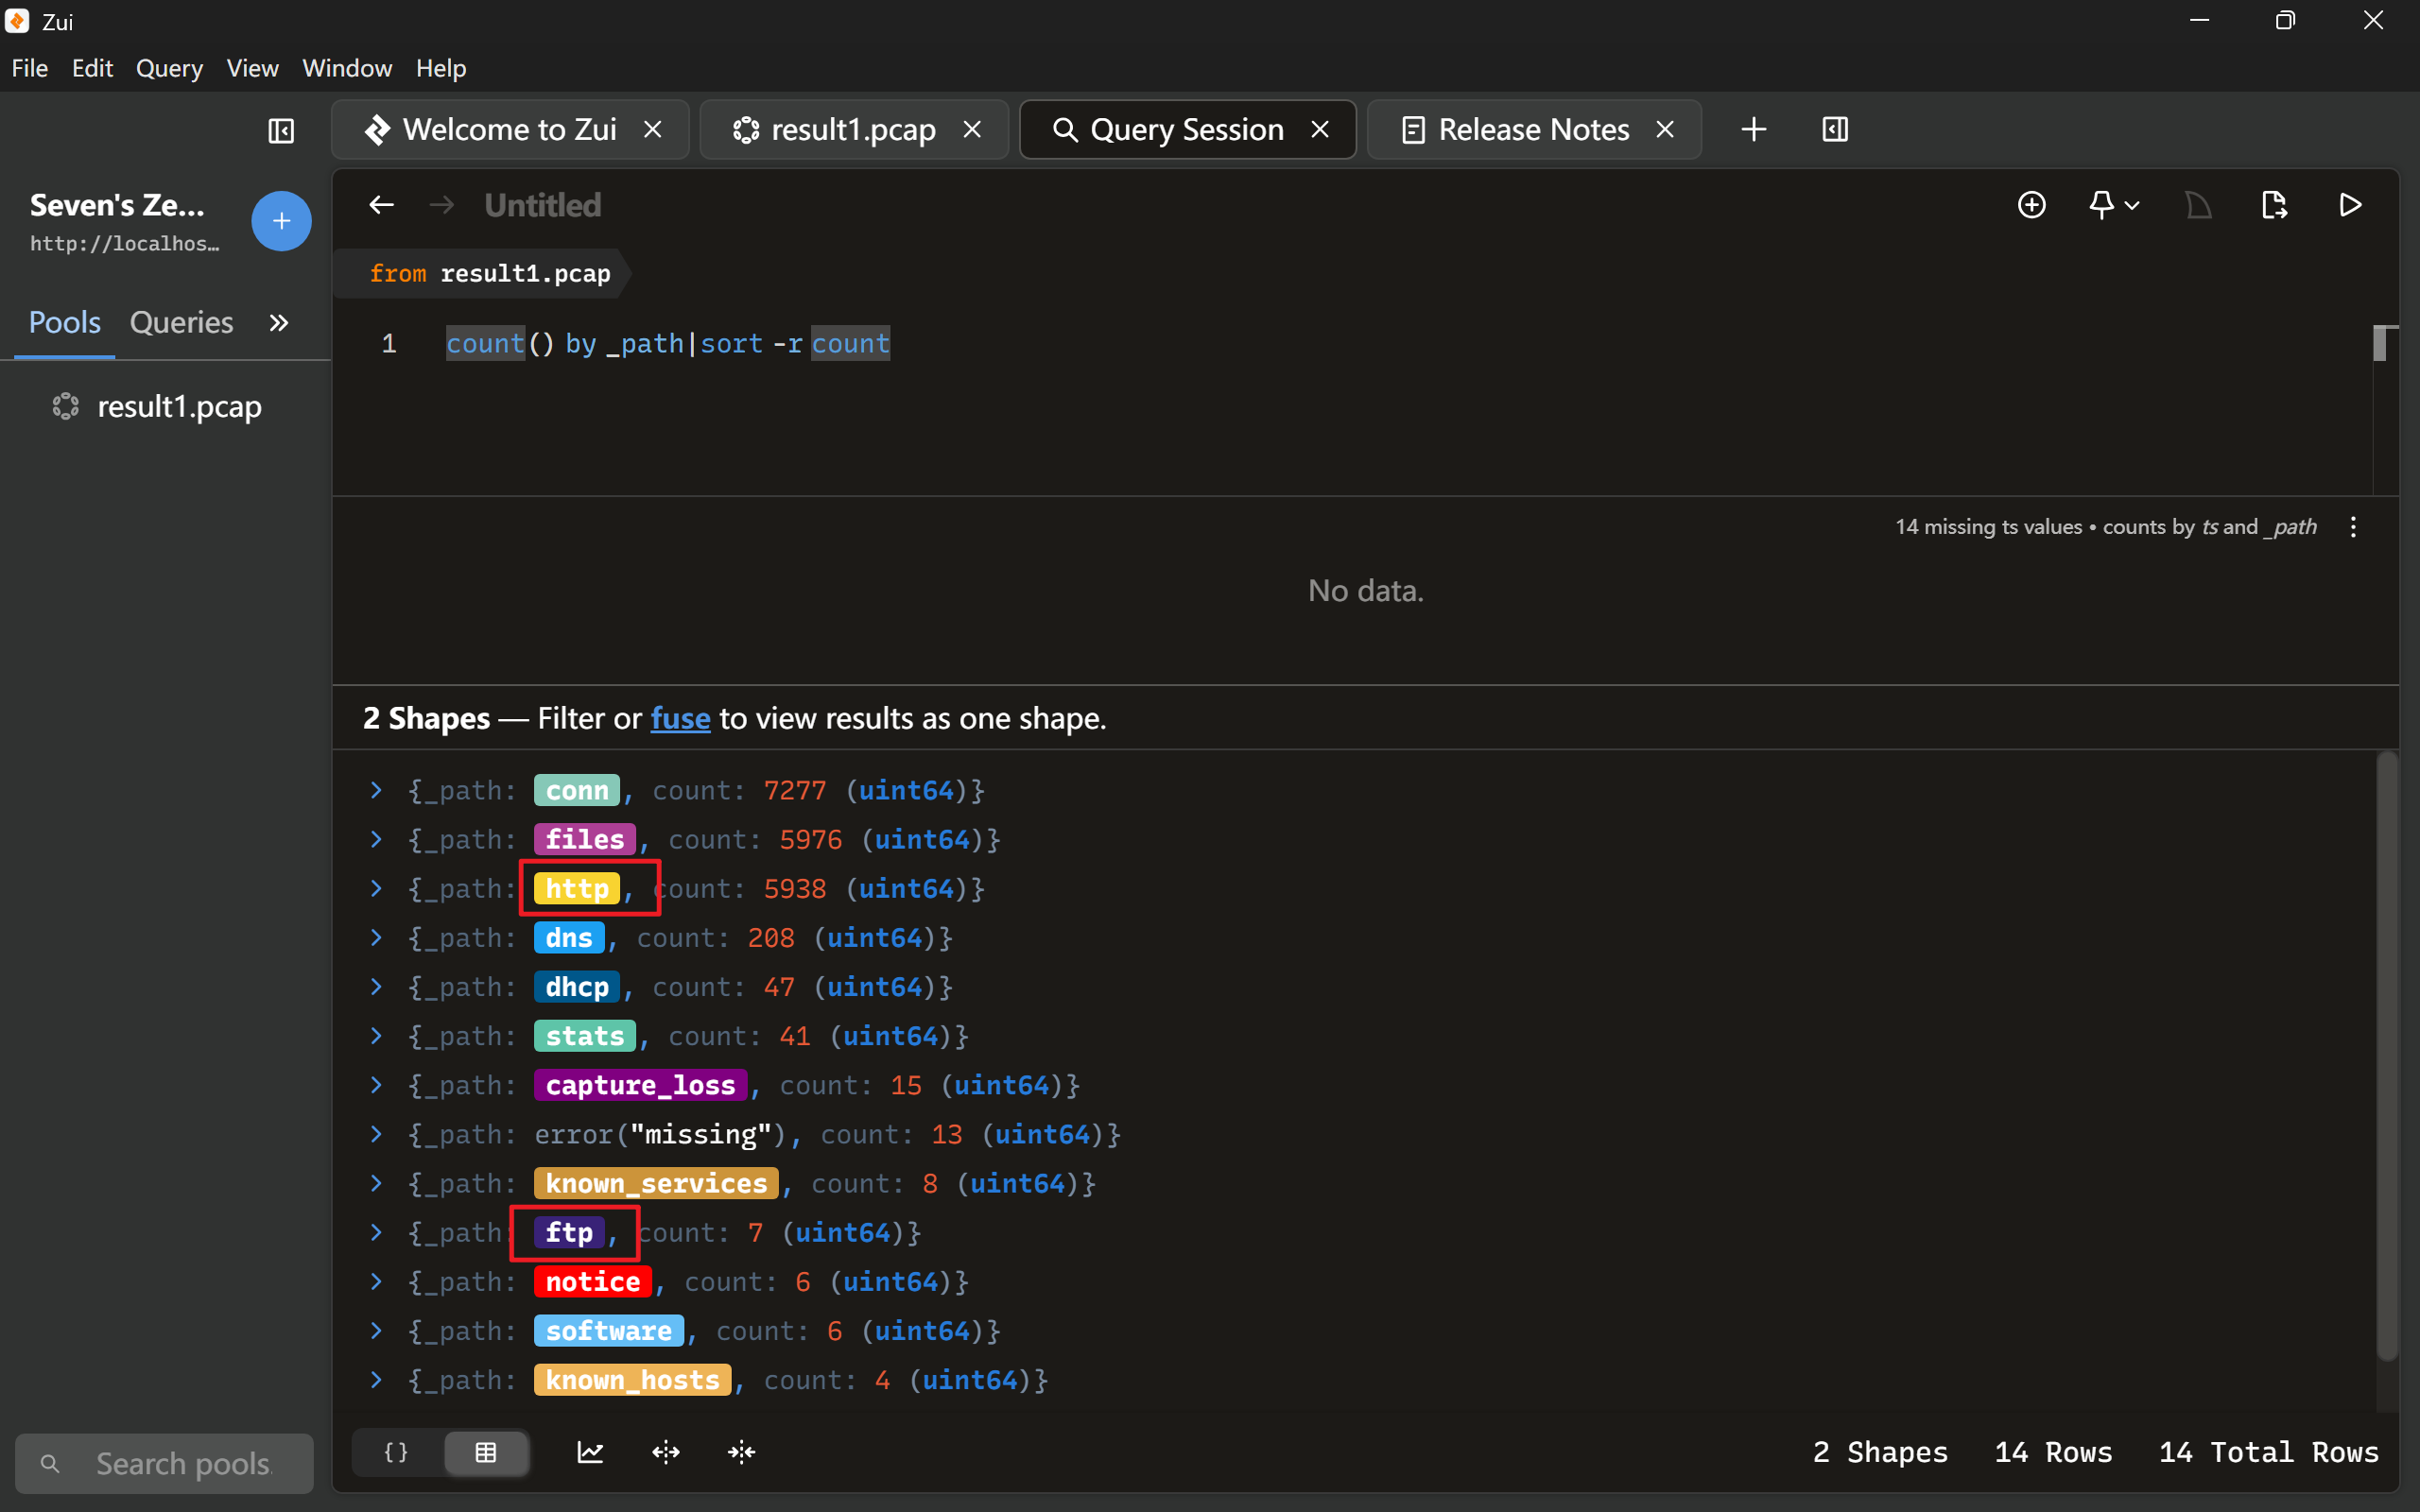Switch to the inspector braces view
The width and height of the screenshot is (2420, 1512).
(x=397, y=1452)
